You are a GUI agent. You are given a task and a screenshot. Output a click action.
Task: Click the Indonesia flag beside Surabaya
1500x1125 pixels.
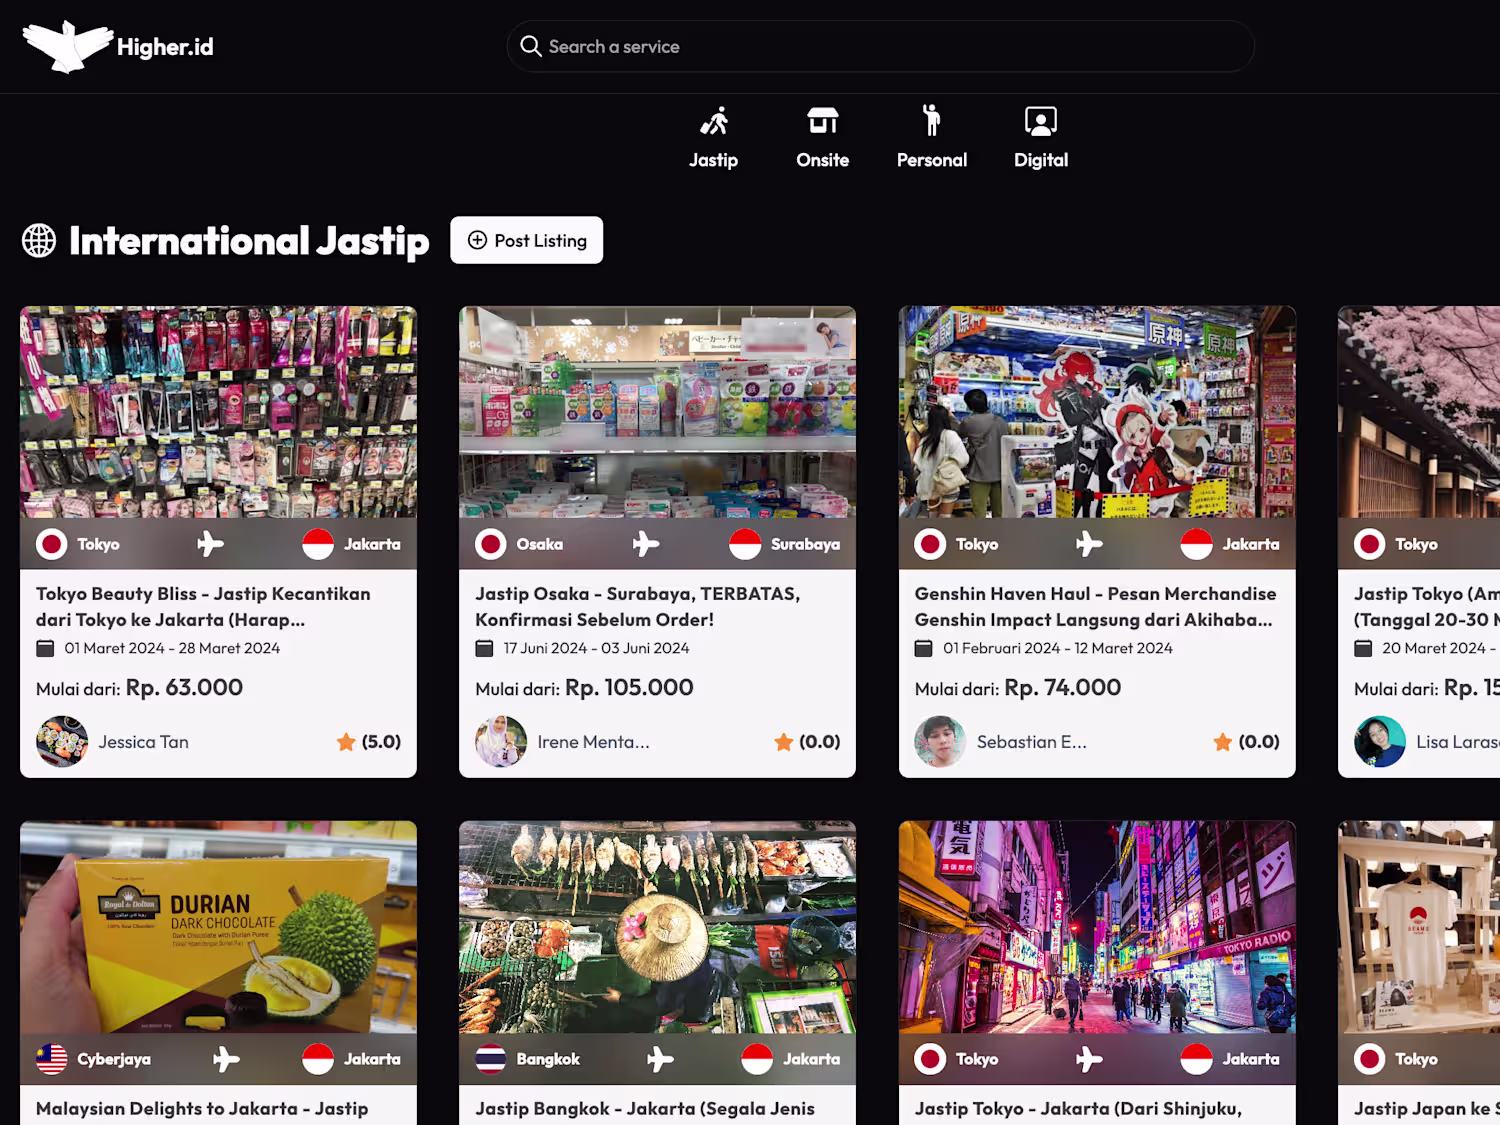745,544
